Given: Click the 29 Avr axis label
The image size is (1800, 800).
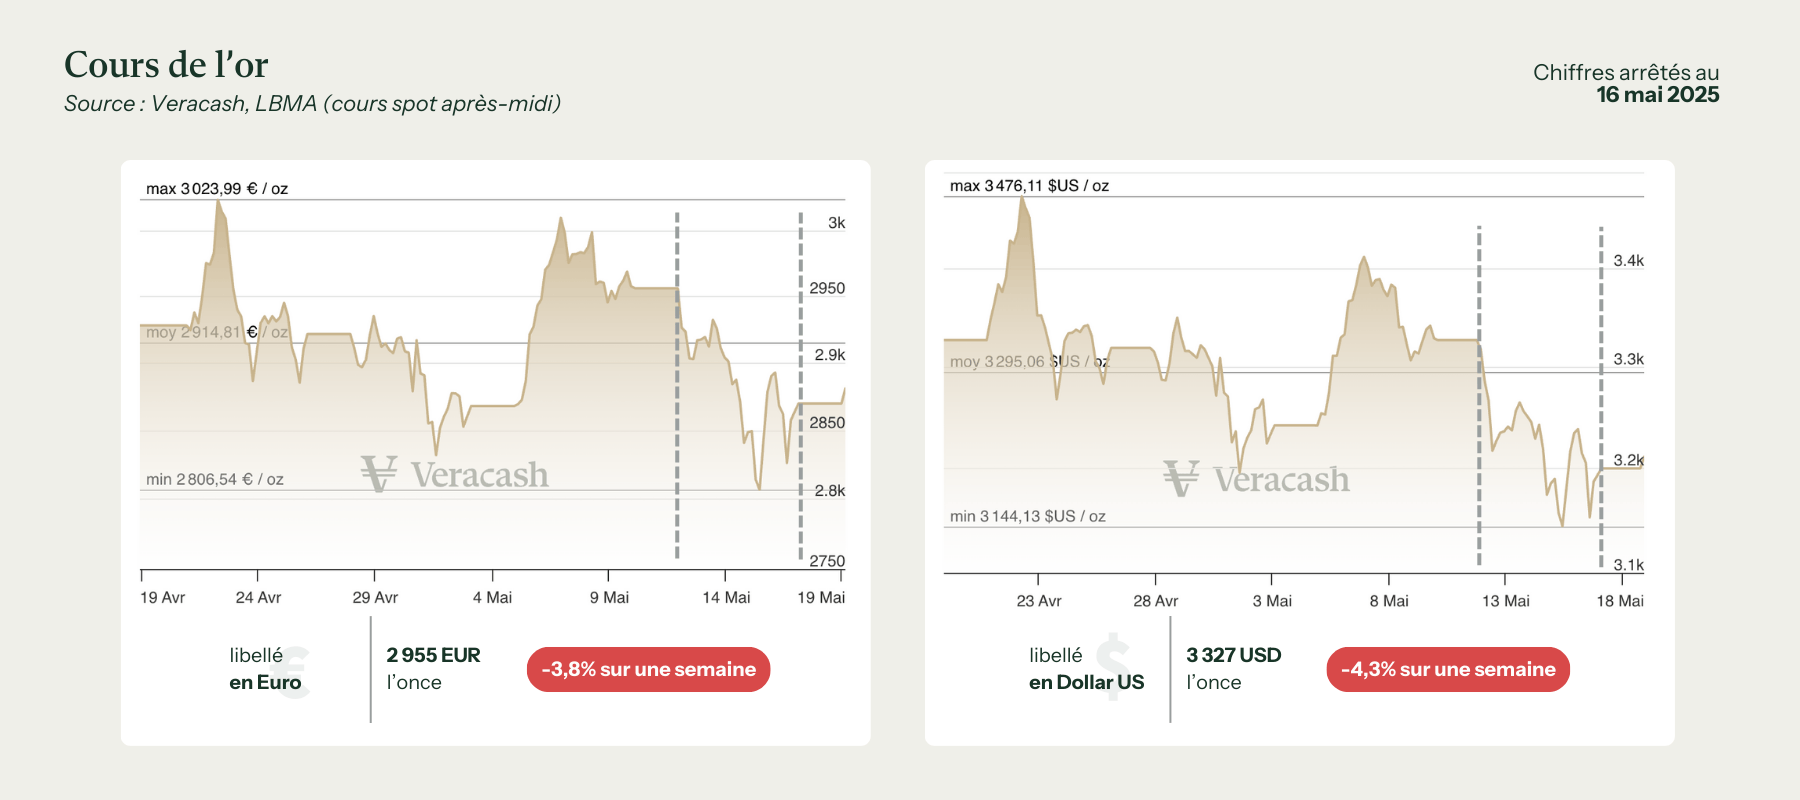Looking at the screenshot, I should pyautogui.click(x=375, y=598).
